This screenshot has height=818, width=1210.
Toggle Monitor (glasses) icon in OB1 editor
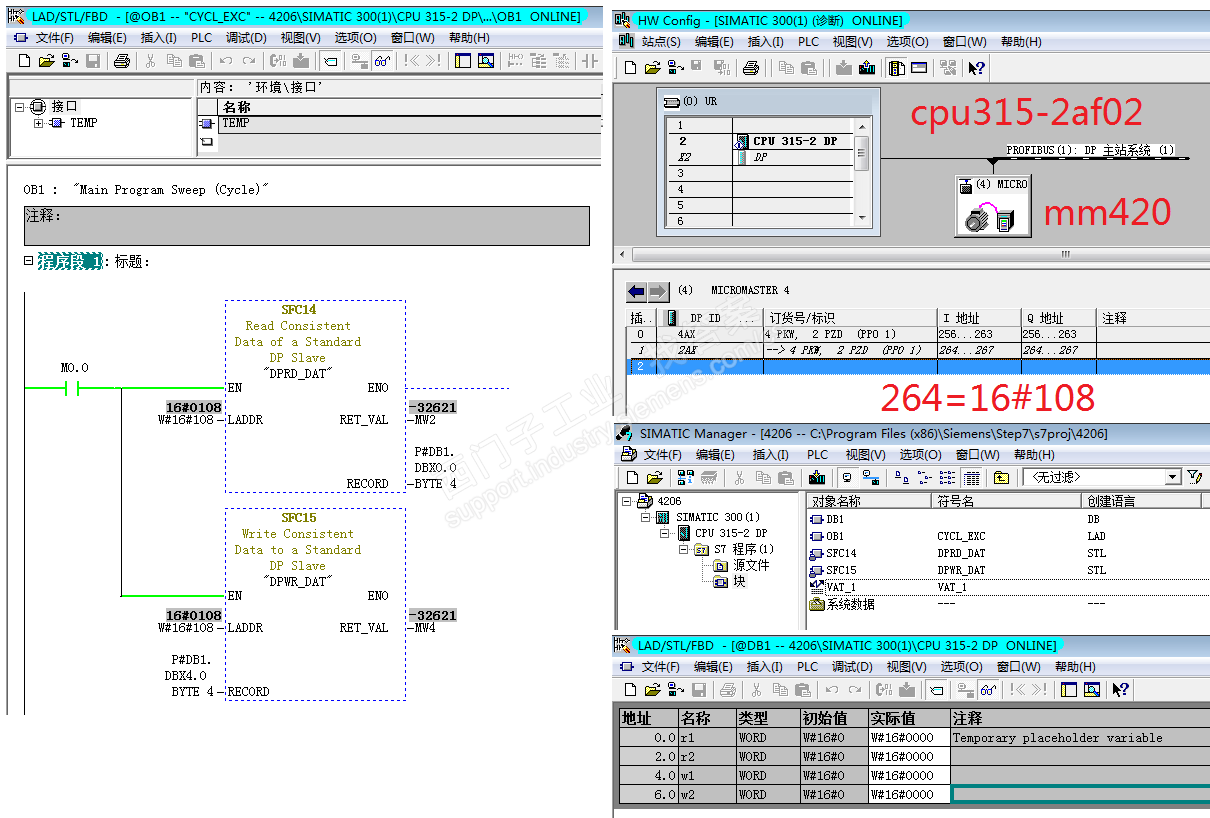coord(382,61)
